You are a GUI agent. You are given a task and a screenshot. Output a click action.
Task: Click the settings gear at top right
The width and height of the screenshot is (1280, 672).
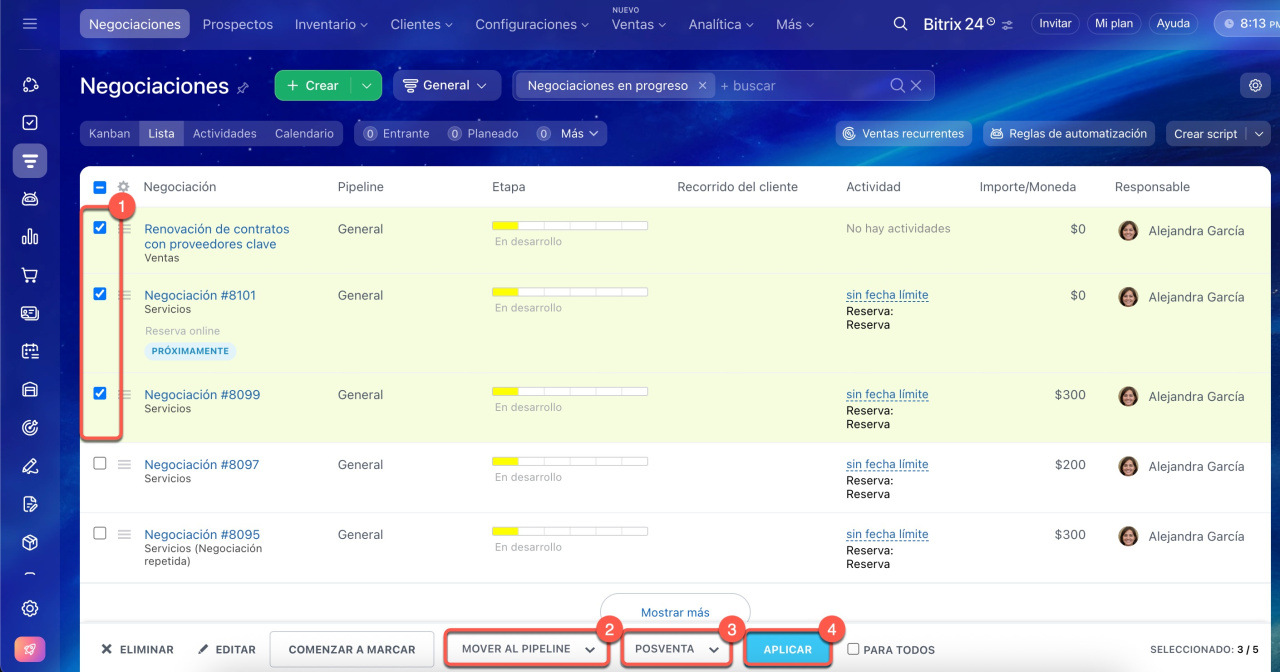1255,86
